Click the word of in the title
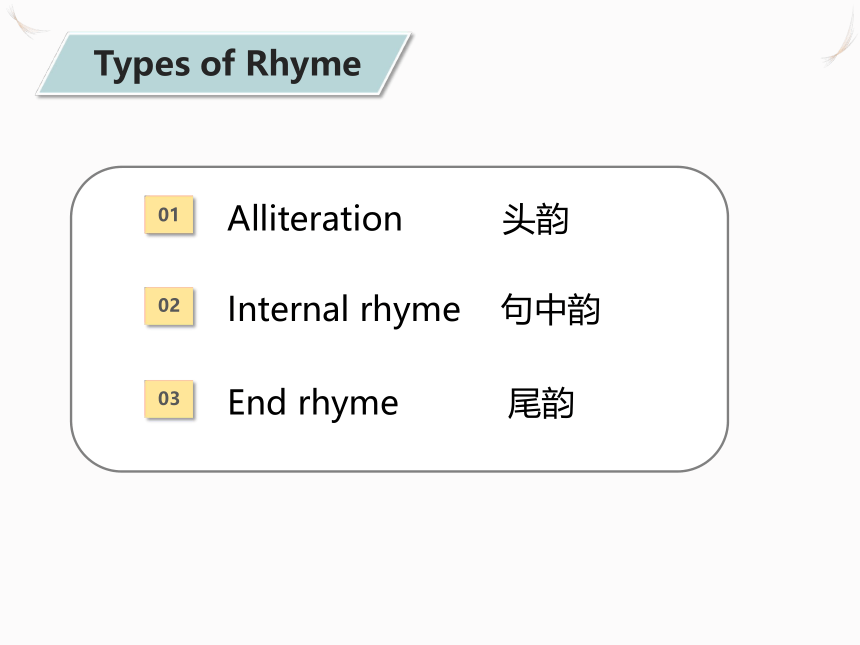 [218, 63]
